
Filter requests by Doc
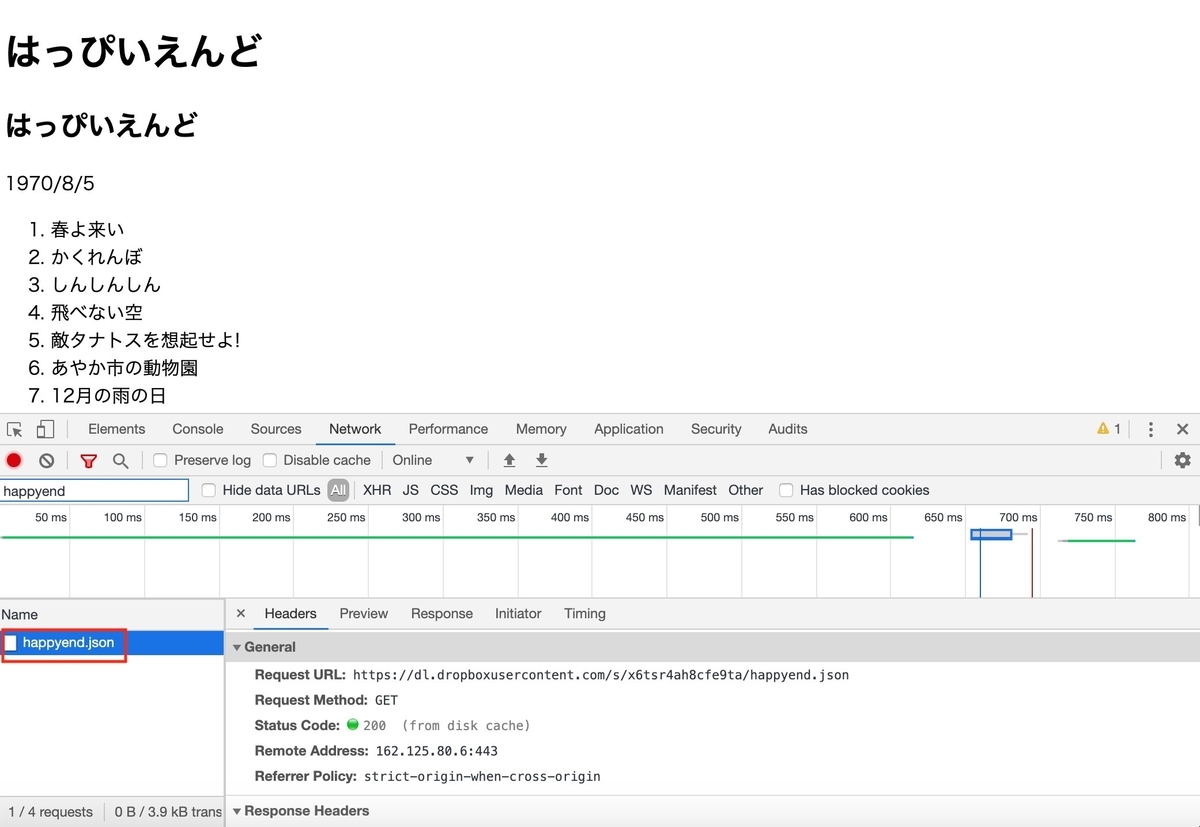pos(606,490)
